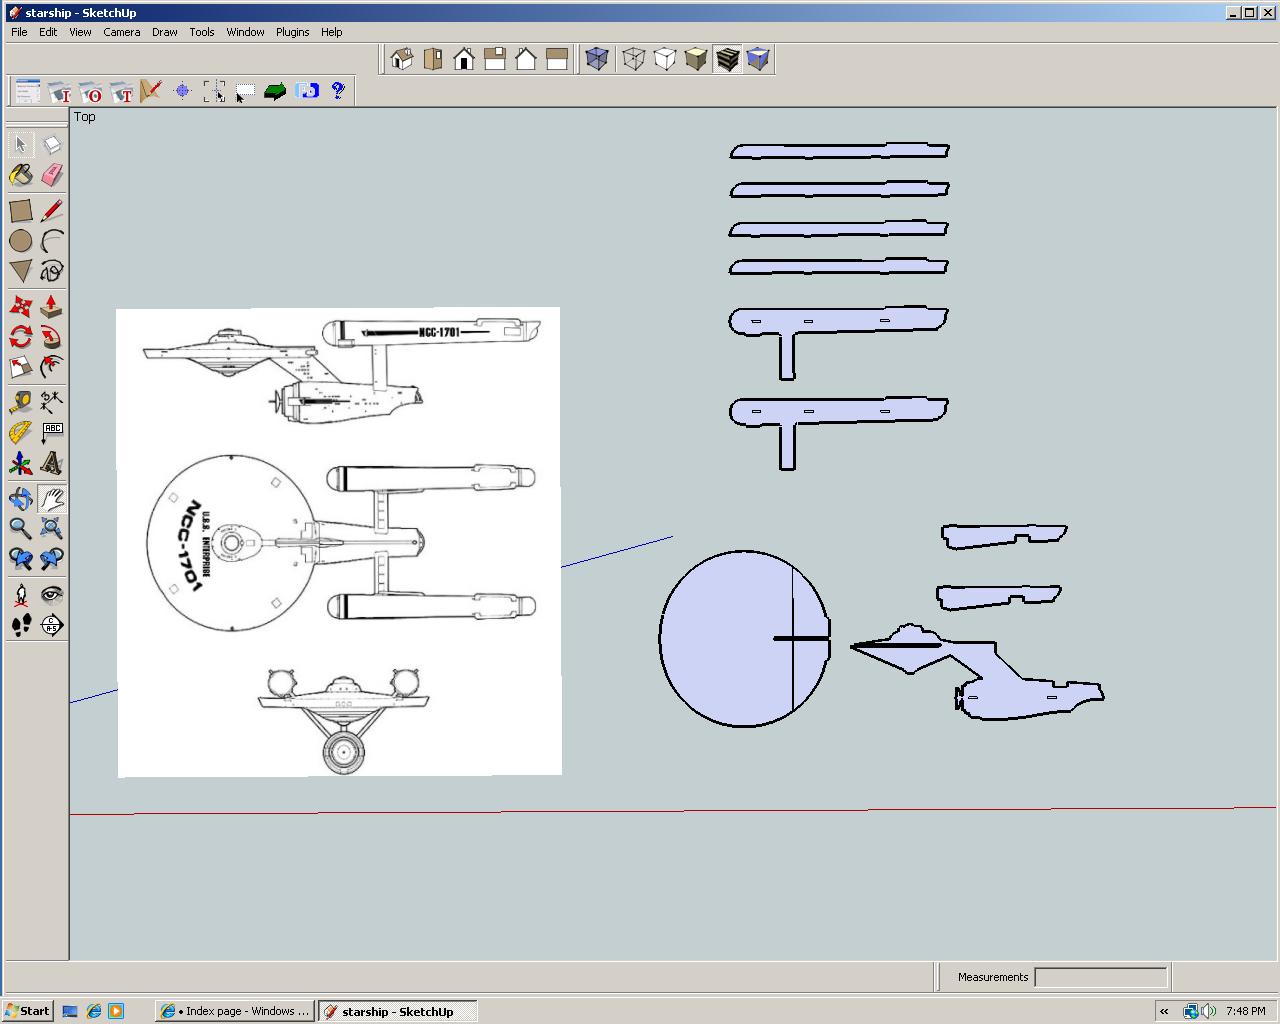Select the Paint Bucket tool
The width and height of the screenshot is (1280, 1024).
pos(20,176)
